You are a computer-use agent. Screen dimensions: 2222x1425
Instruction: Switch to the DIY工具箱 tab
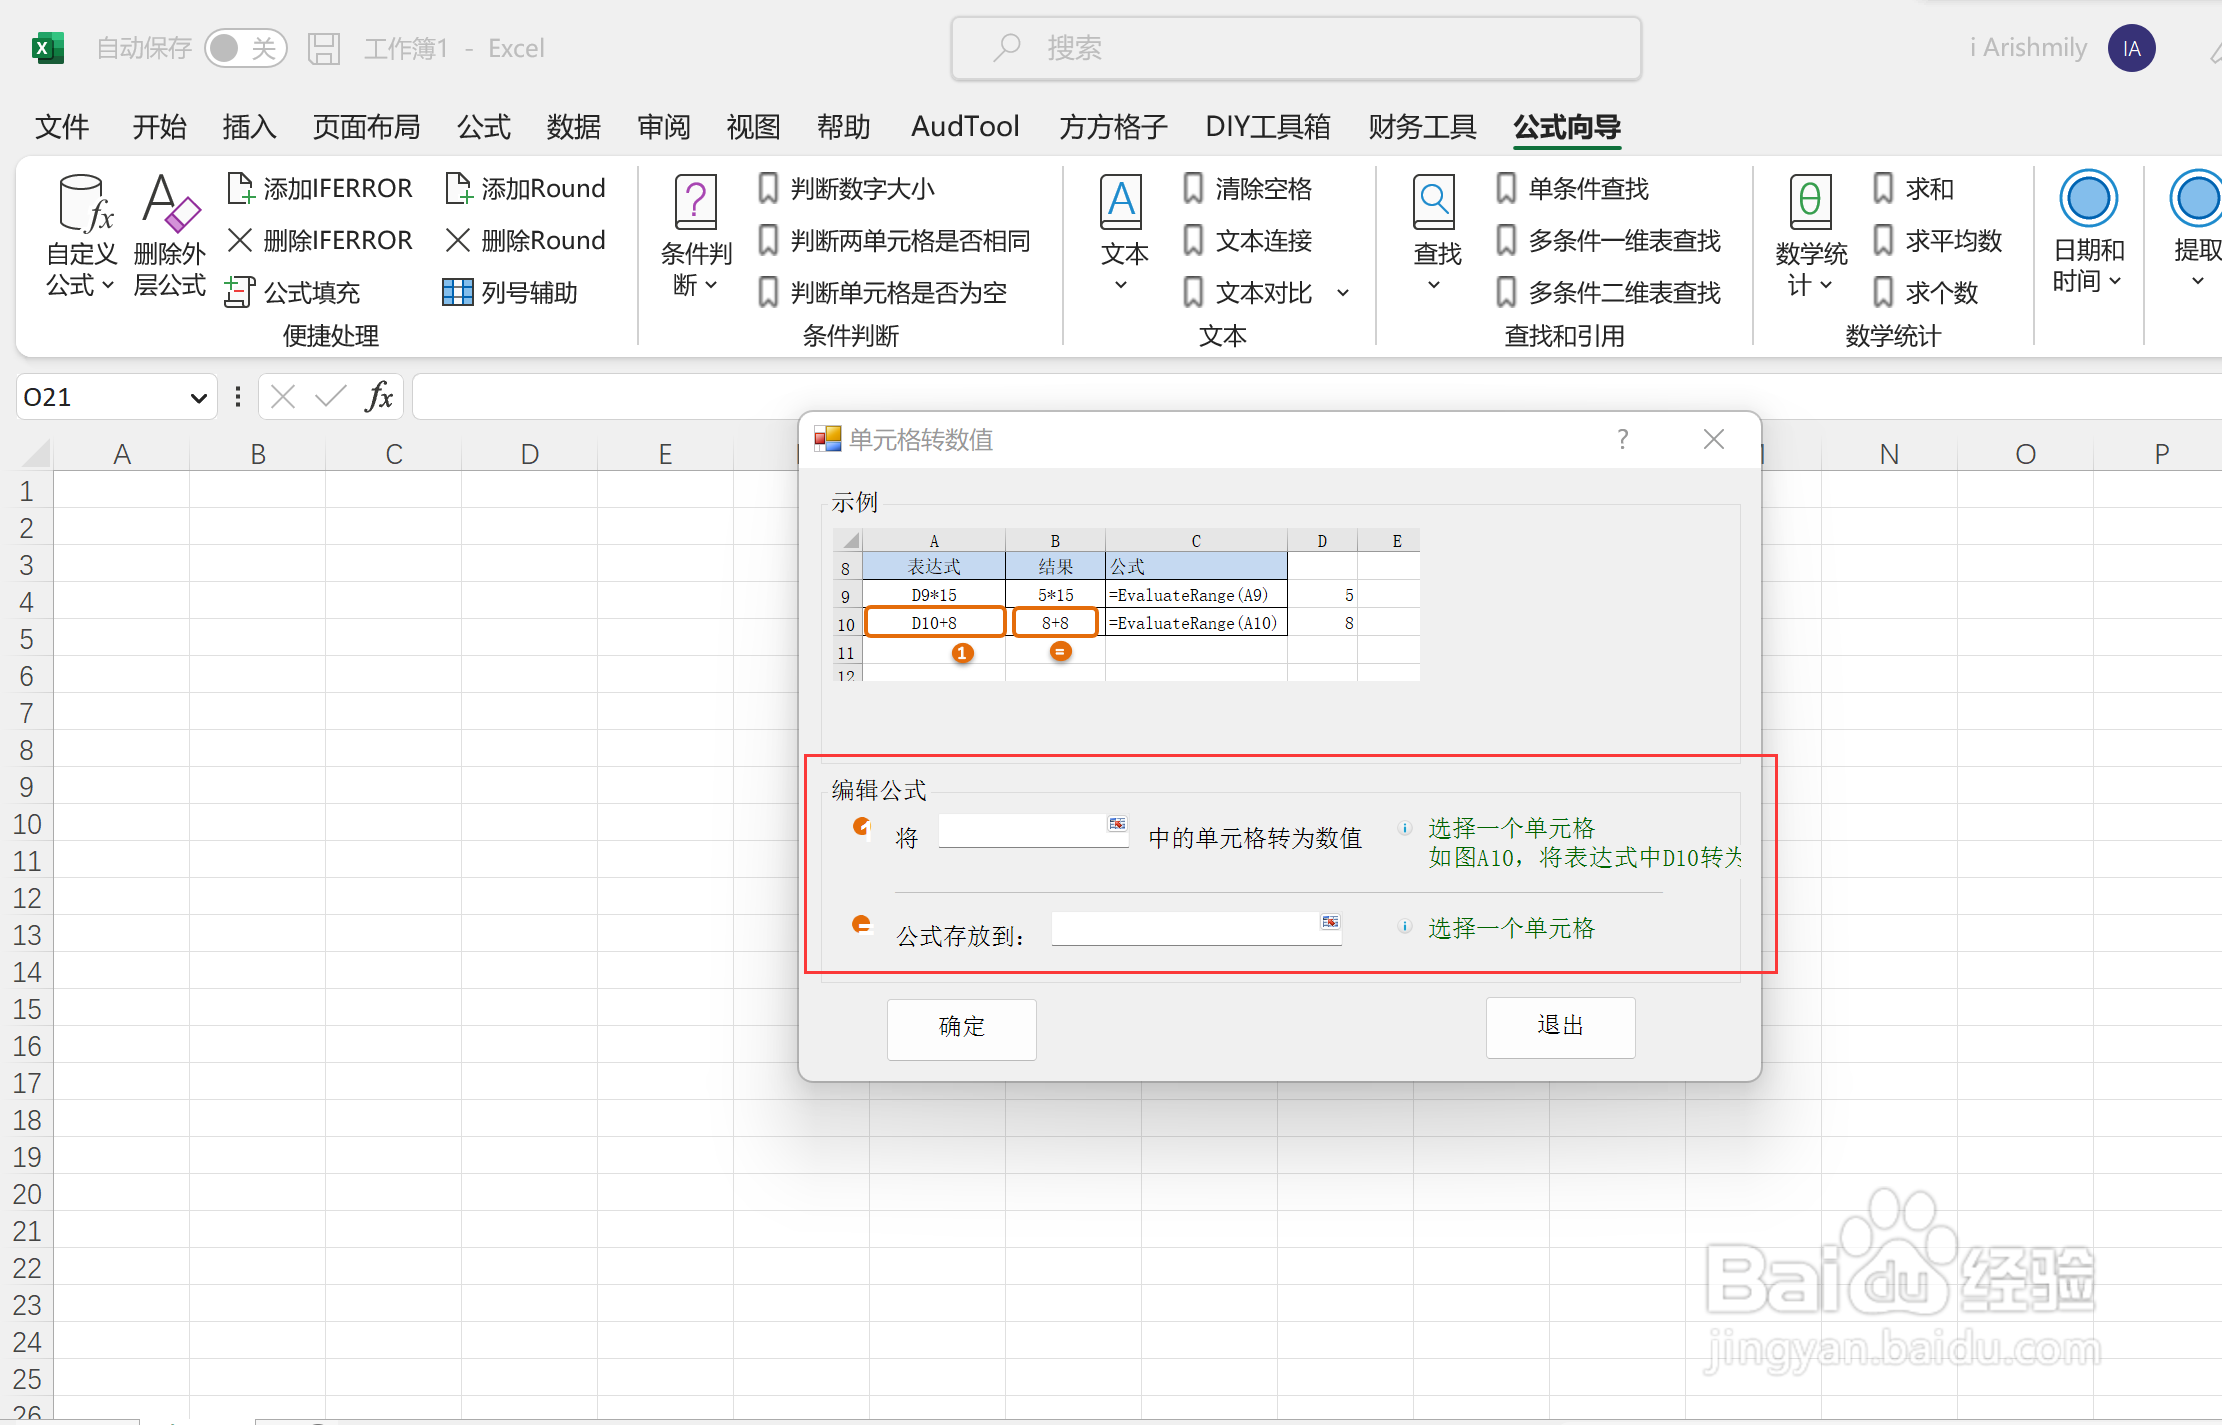(x=1268, y=127)
